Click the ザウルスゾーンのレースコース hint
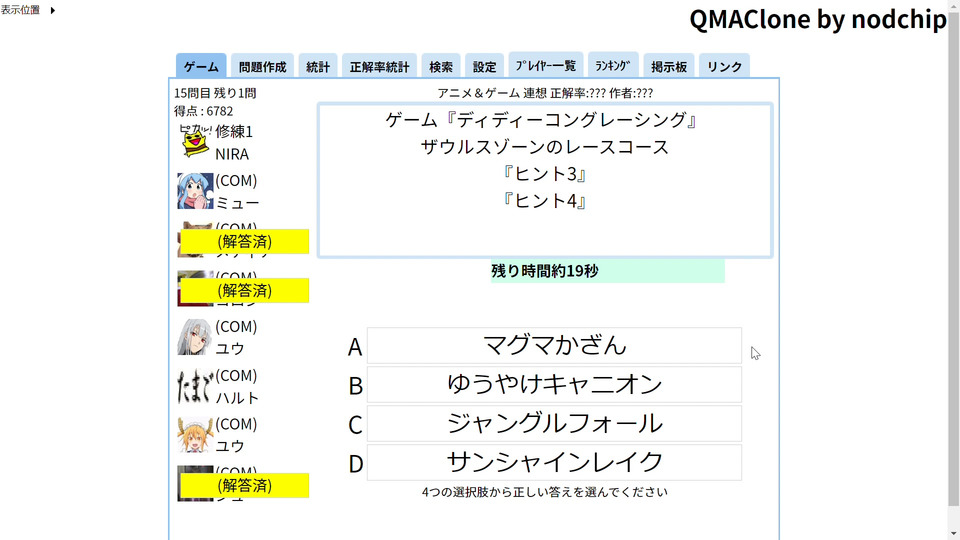Screen dimensions: 960x540 click(544, 147)
